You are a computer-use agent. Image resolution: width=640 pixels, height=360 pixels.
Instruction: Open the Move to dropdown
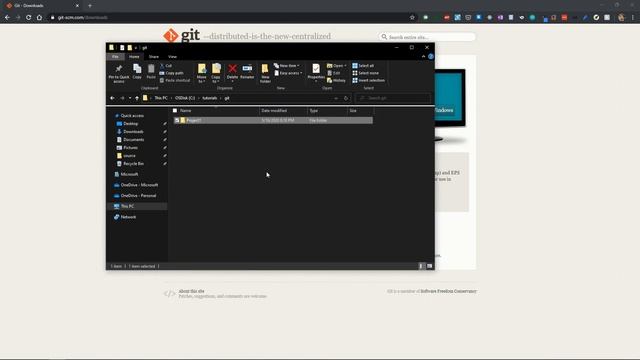[x=202, y=73]
